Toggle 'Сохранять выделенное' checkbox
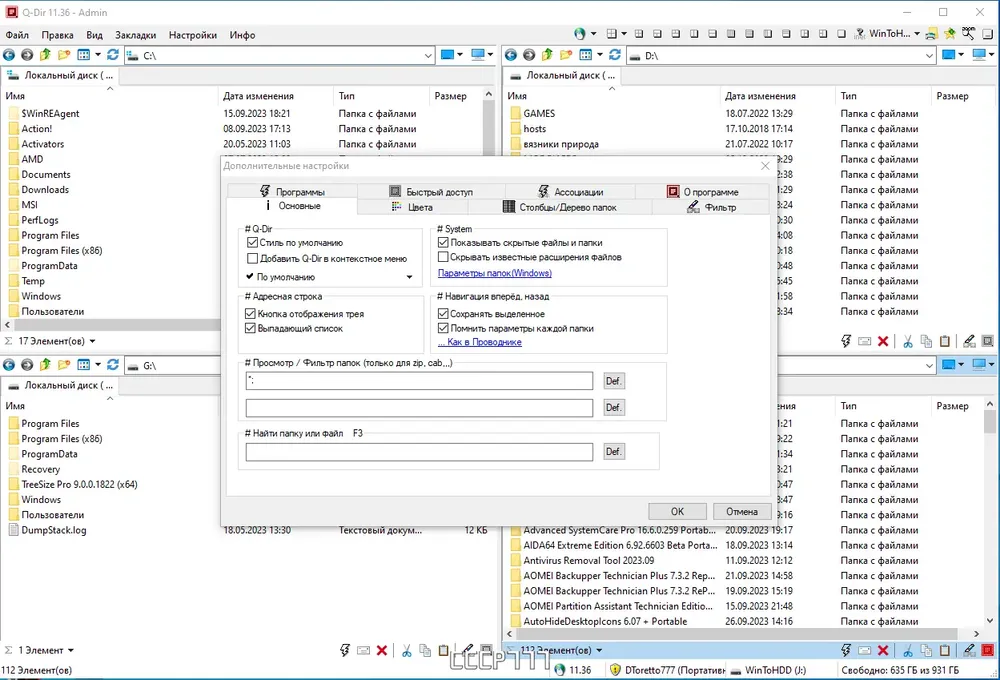Viewport: 1000px width, 680px height. pos(443,314)
